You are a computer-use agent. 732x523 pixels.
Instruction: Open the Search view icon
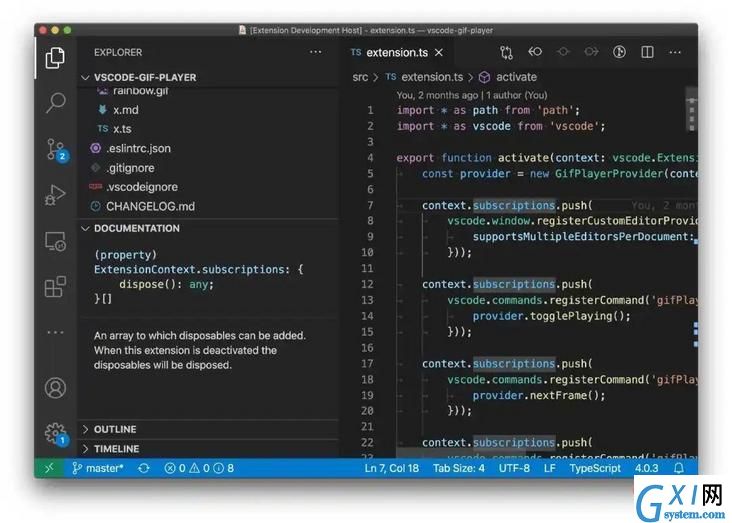tap(56, 102)
